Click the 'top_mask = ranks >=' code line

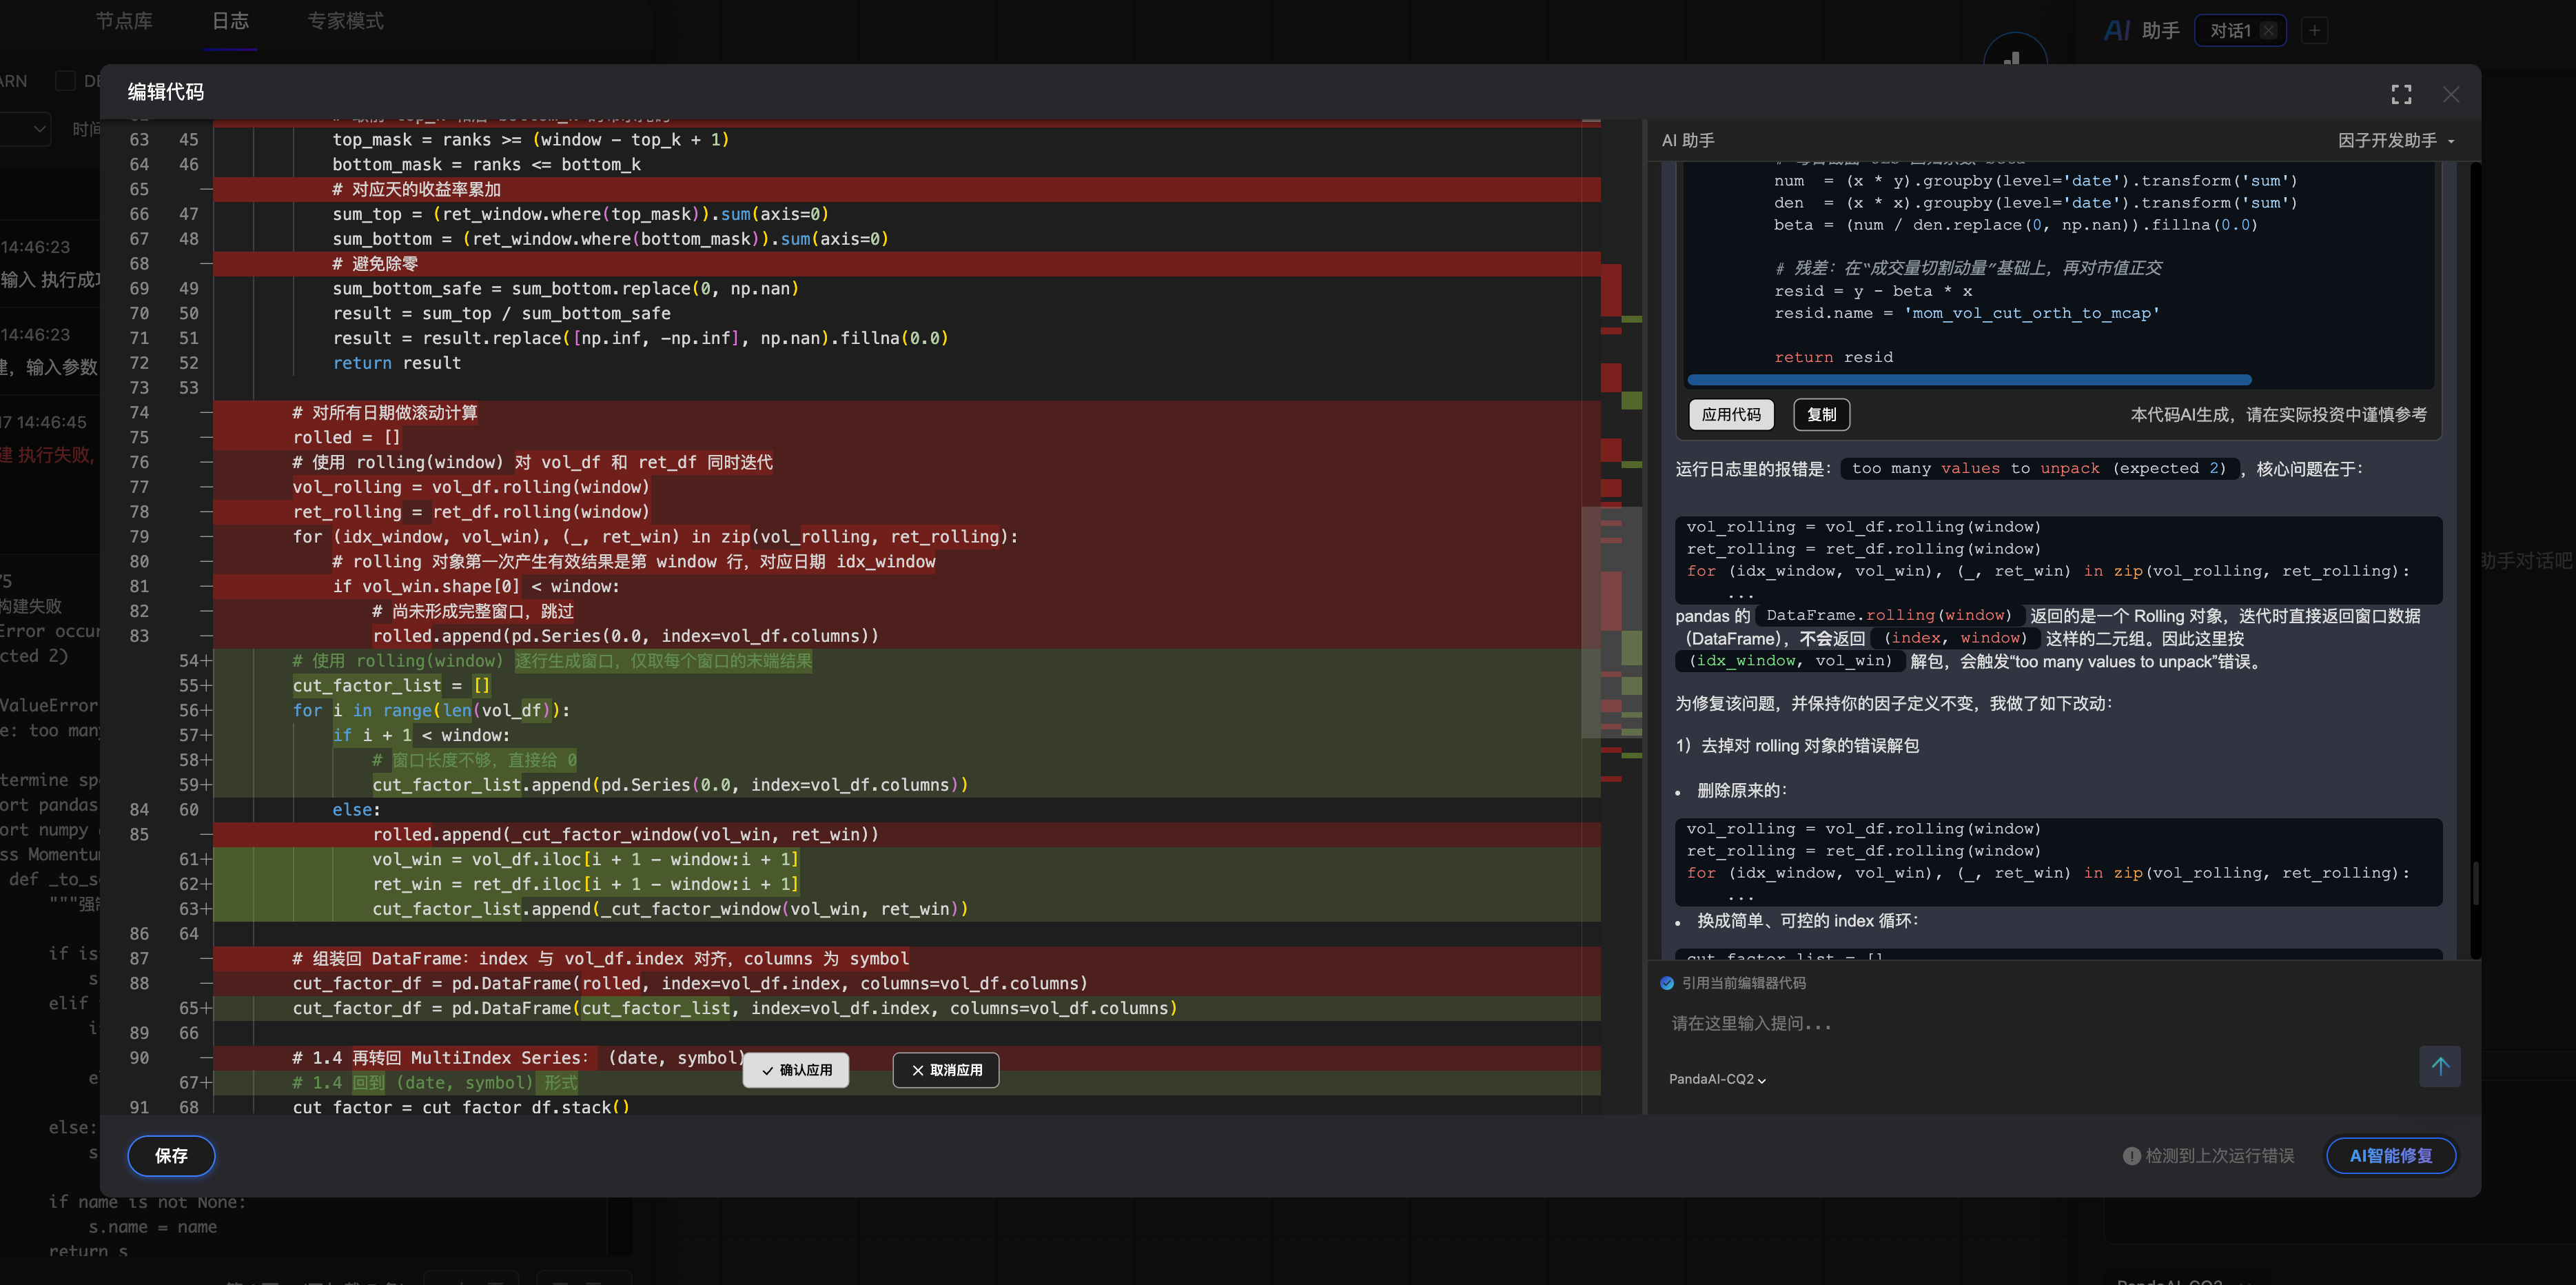point(531,140)
